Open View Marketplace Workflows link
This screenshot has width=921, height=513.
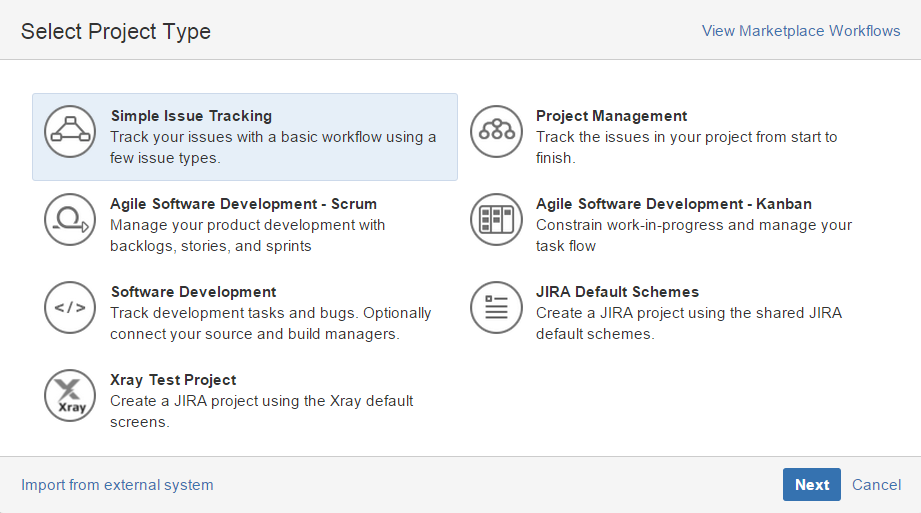pos(801,31)
